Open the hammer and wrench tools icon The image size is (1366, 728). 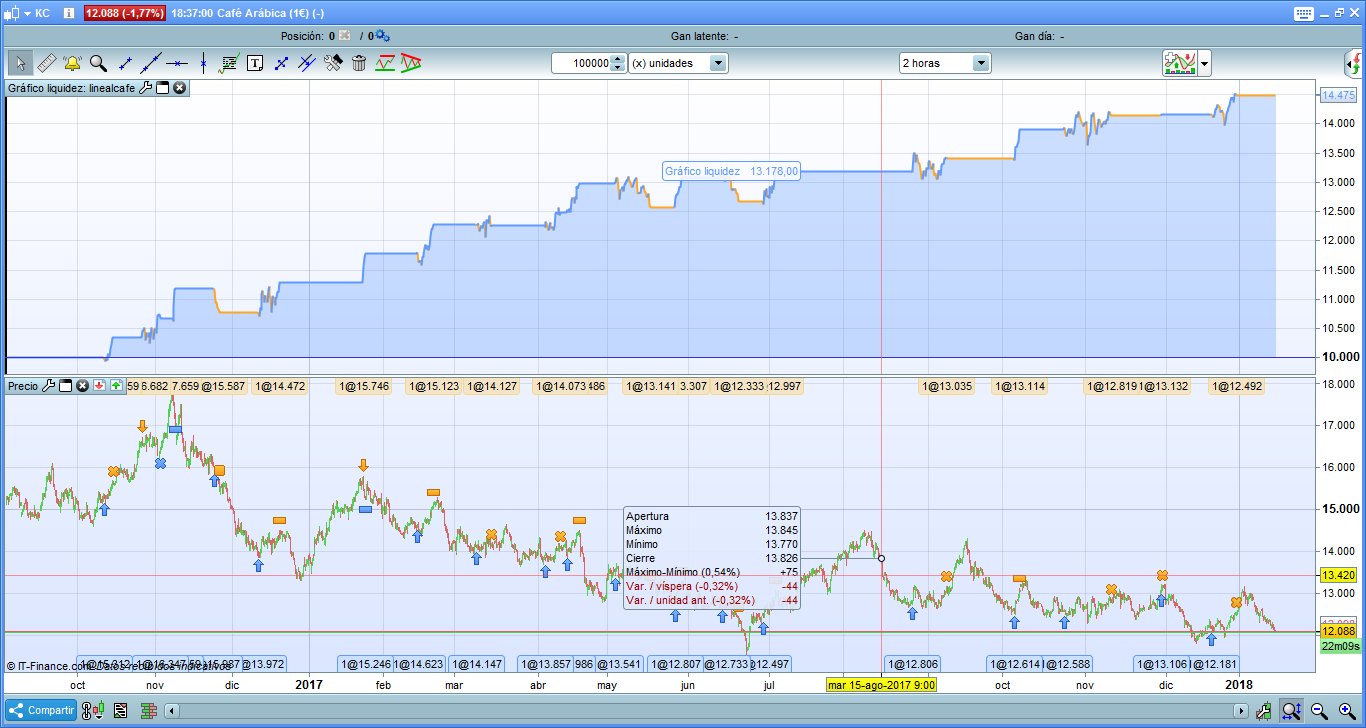coord(333,63)
